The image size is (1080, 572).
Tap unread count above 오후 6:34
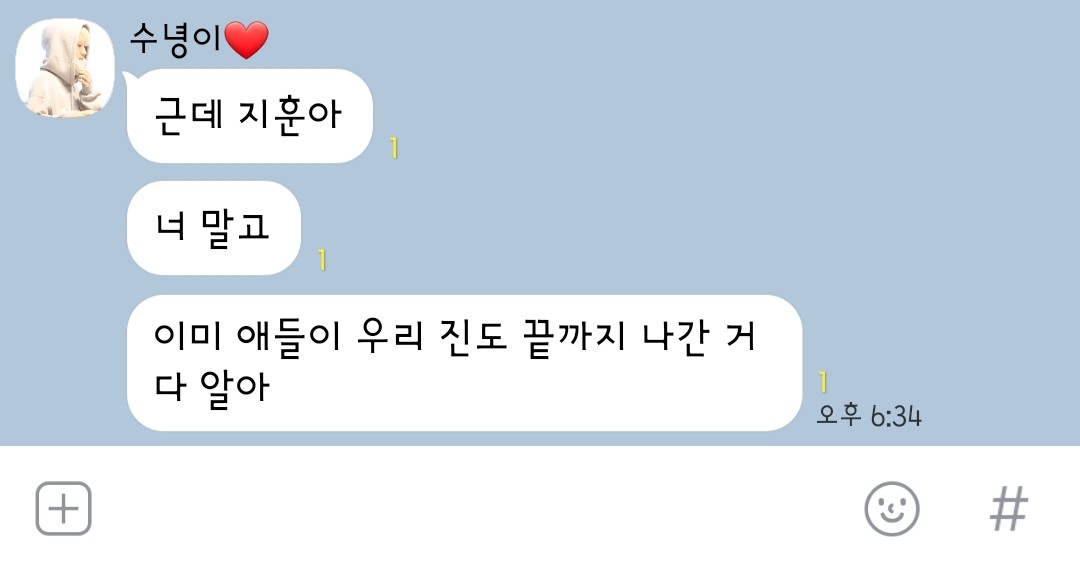click(x=822, y=381)
